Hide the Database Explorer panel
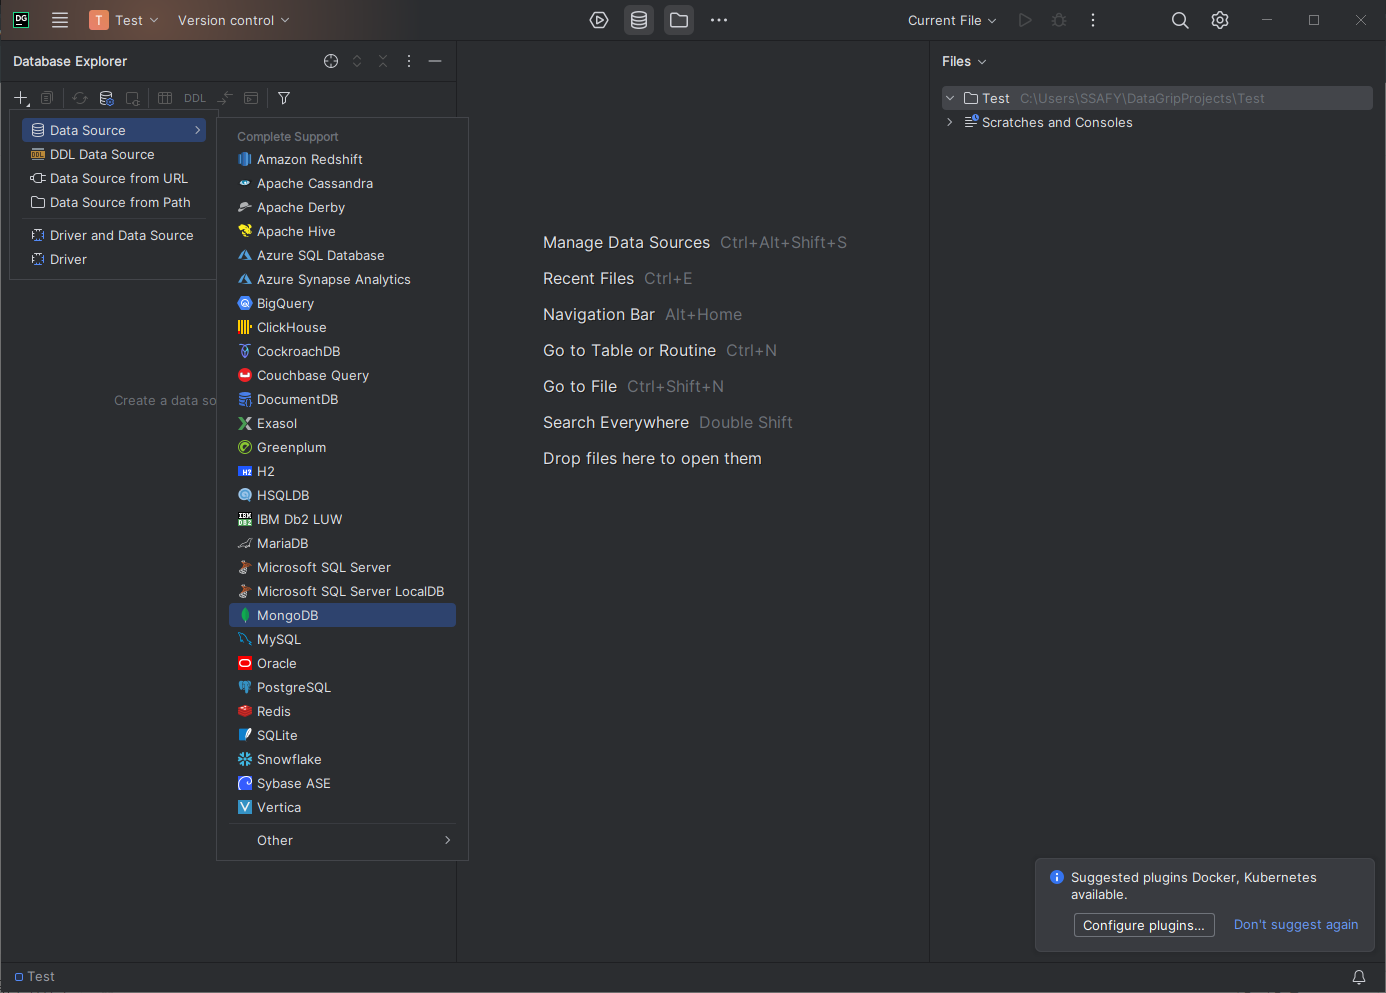 [435, 61]
